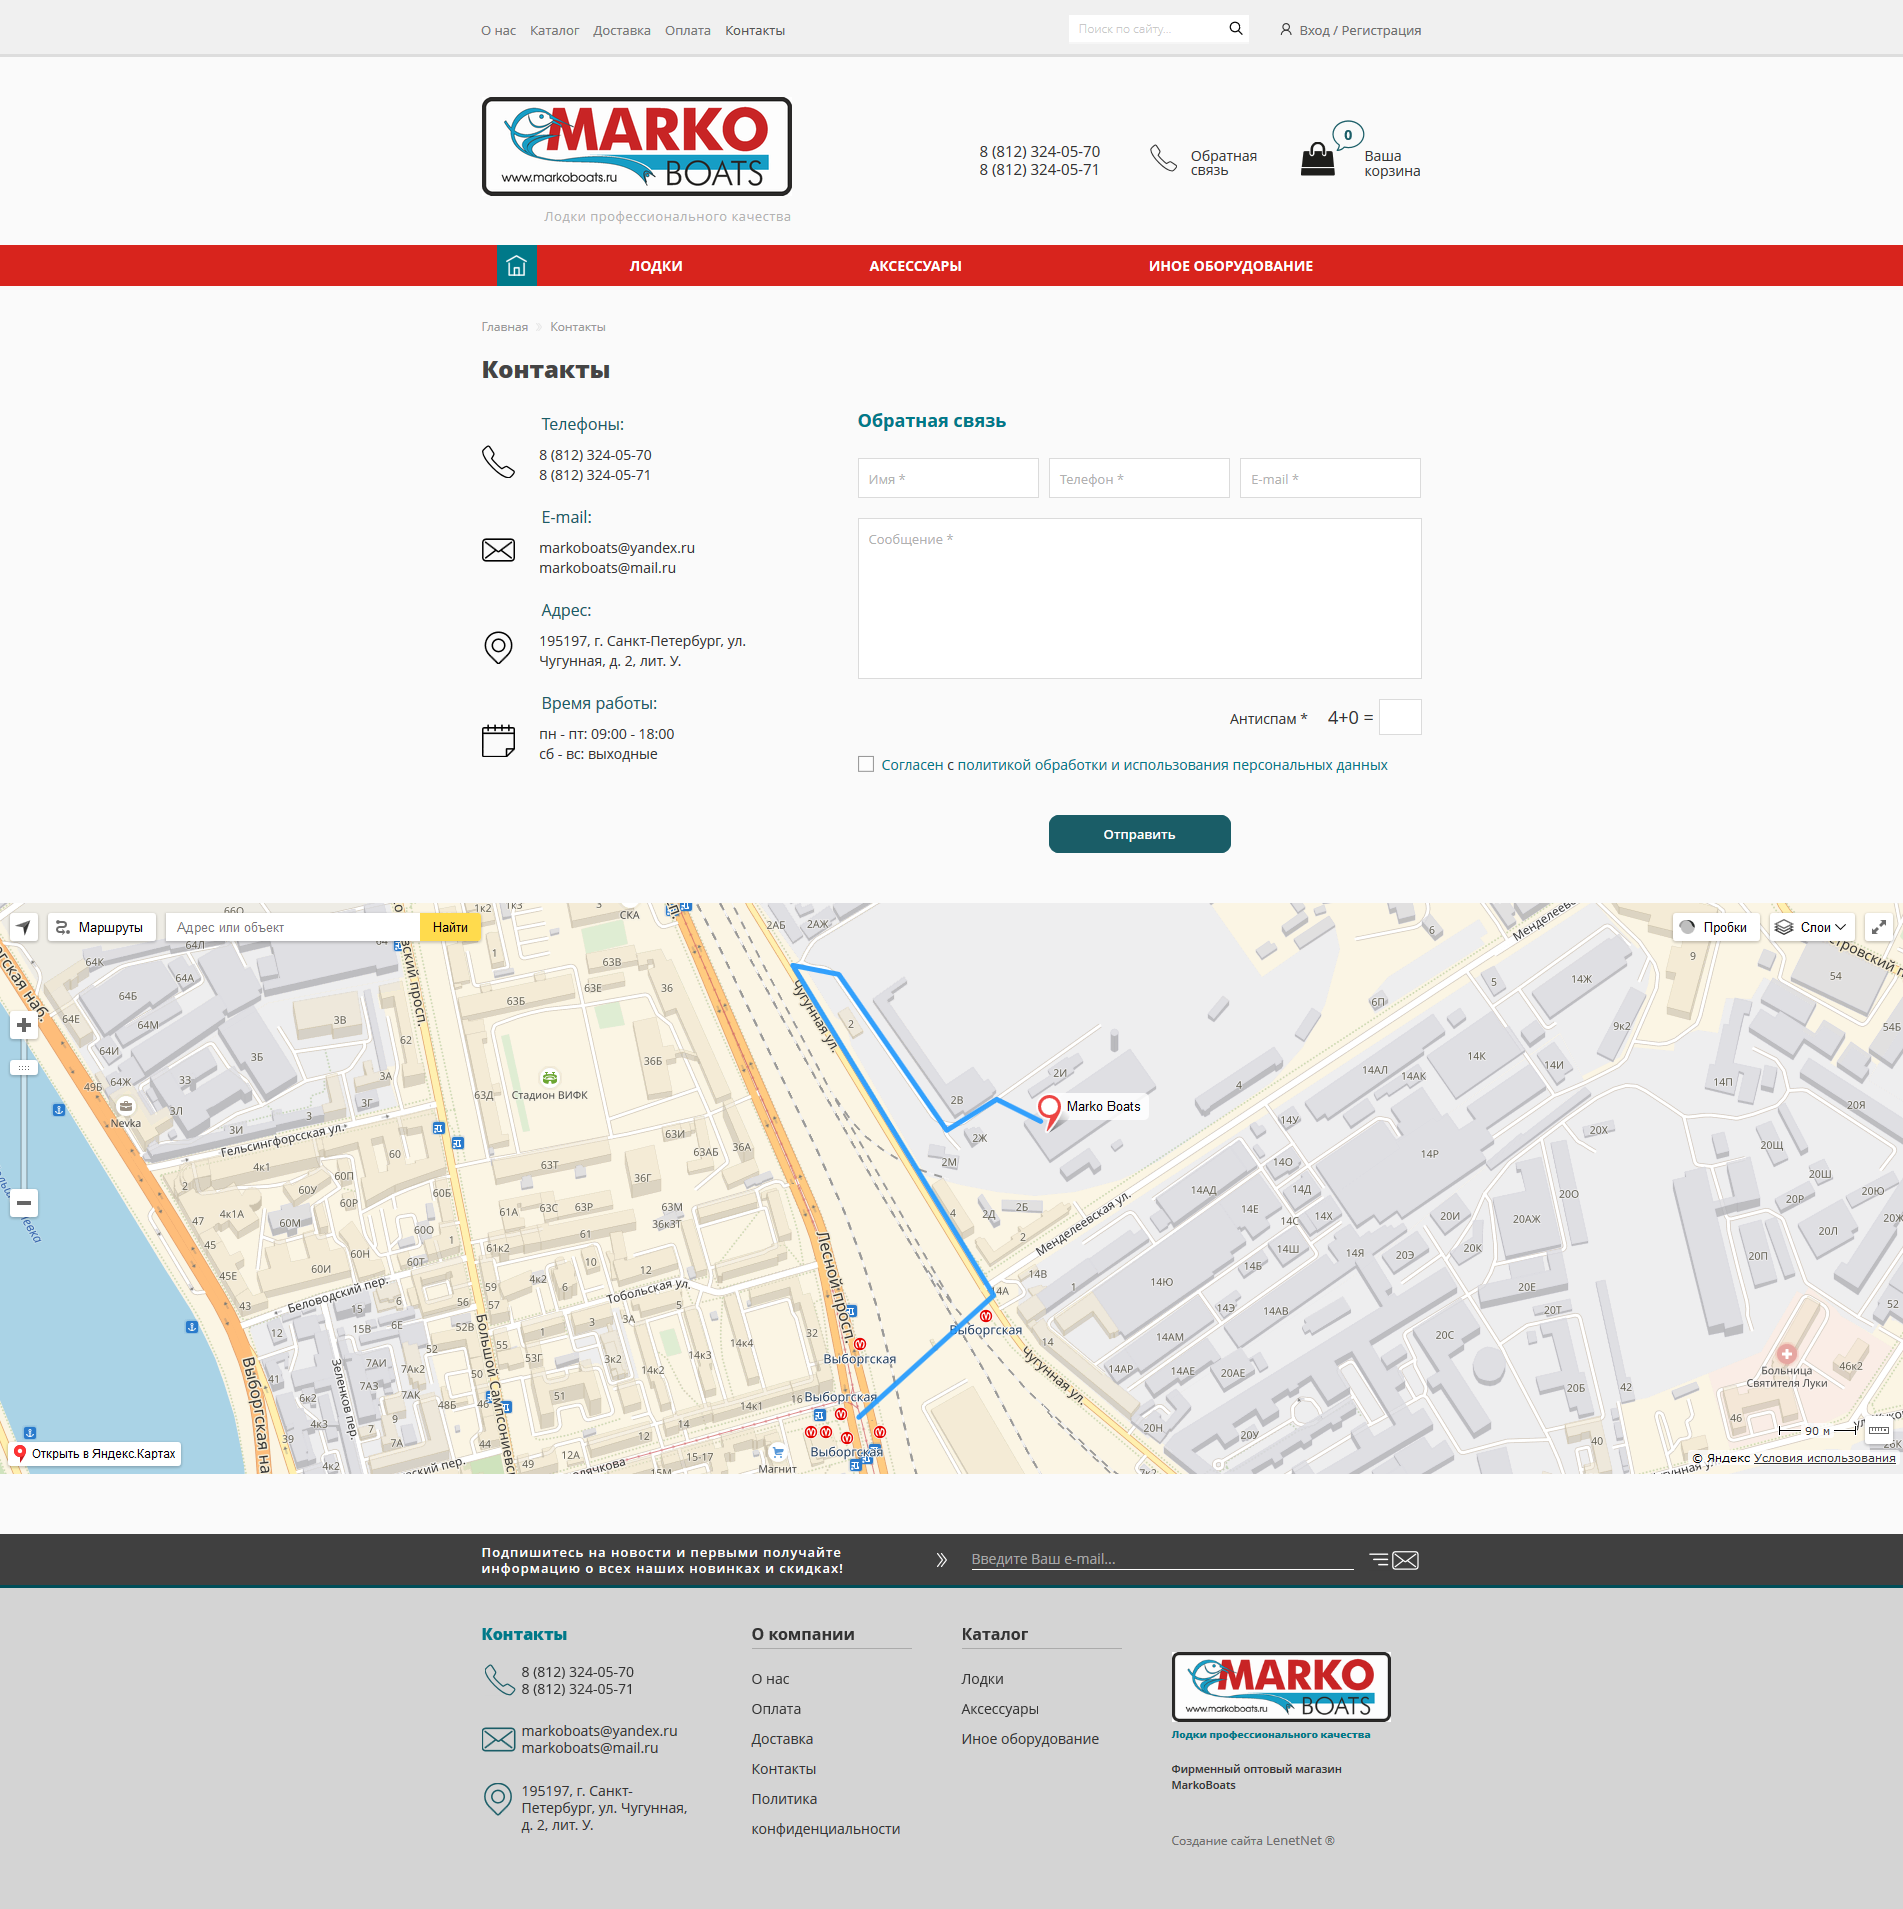Open the Оплата top menu item
This screenshot has height=1909, width=1903.
click(x=688, y=31)
